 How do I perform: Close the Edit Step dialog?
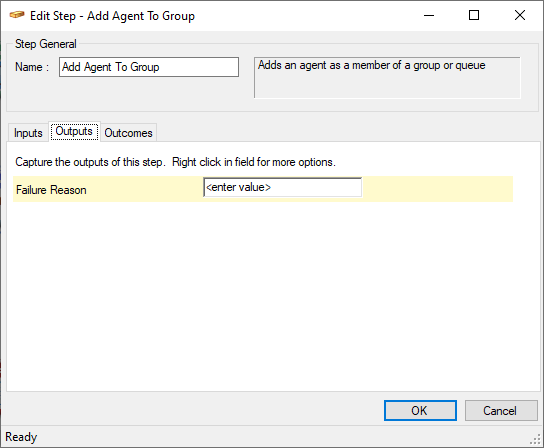click(520, 15)
